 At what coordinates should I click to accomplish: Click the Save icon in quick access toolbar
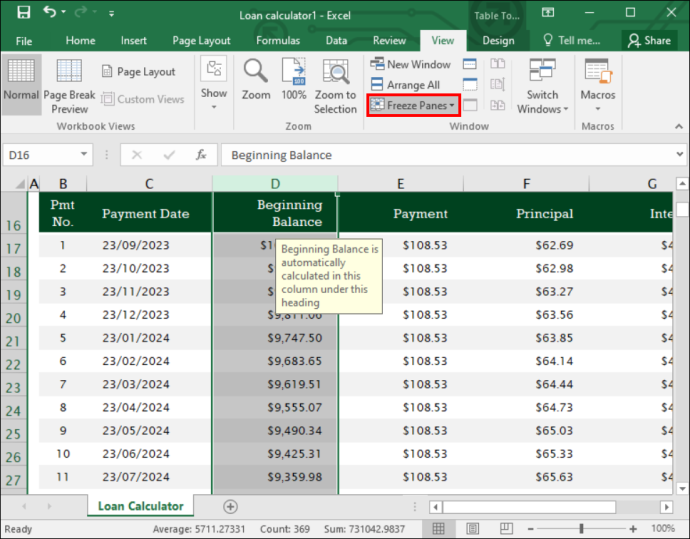[24, 12]
